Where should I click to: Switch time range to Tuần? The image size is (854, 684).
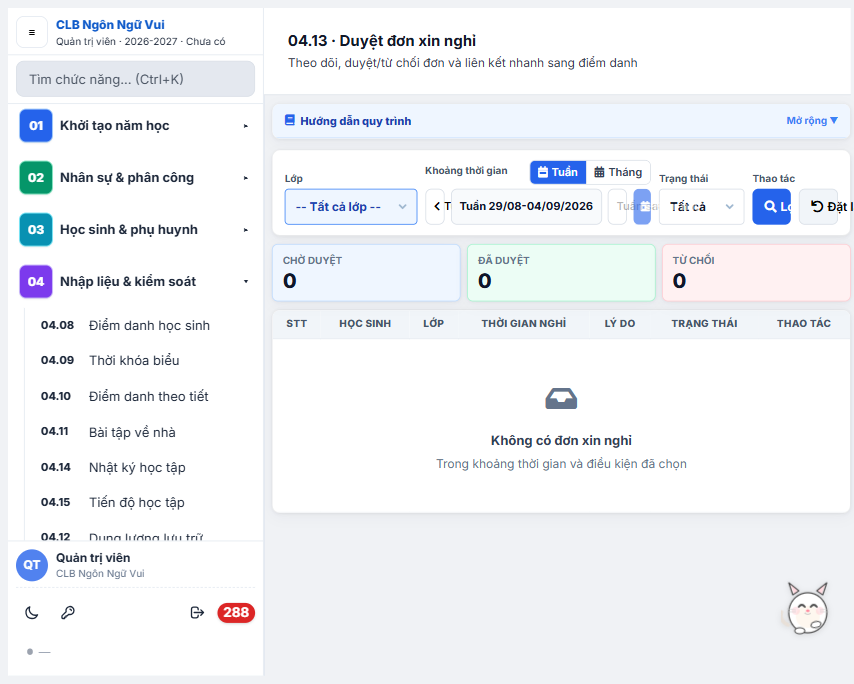pos(558,172)
